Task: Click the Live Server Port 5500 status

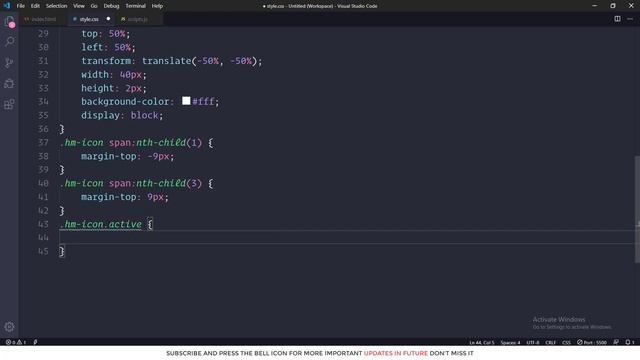Action: coord(592,342)
